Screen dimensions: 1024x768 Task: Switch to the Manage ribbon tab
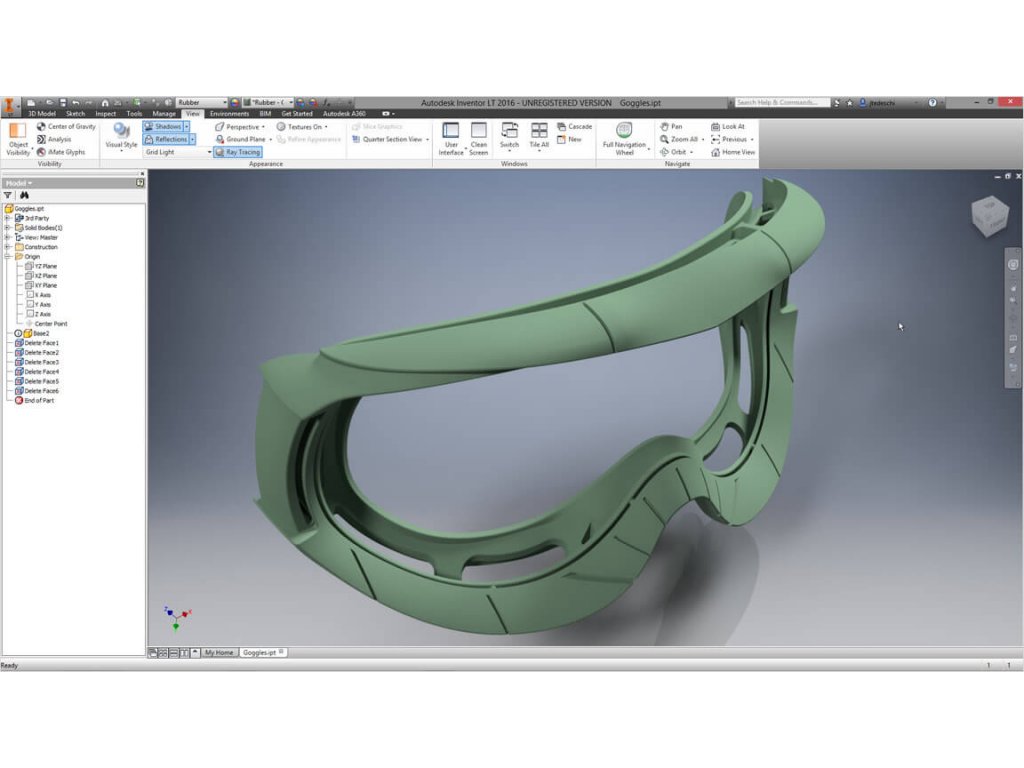(164, 114)
